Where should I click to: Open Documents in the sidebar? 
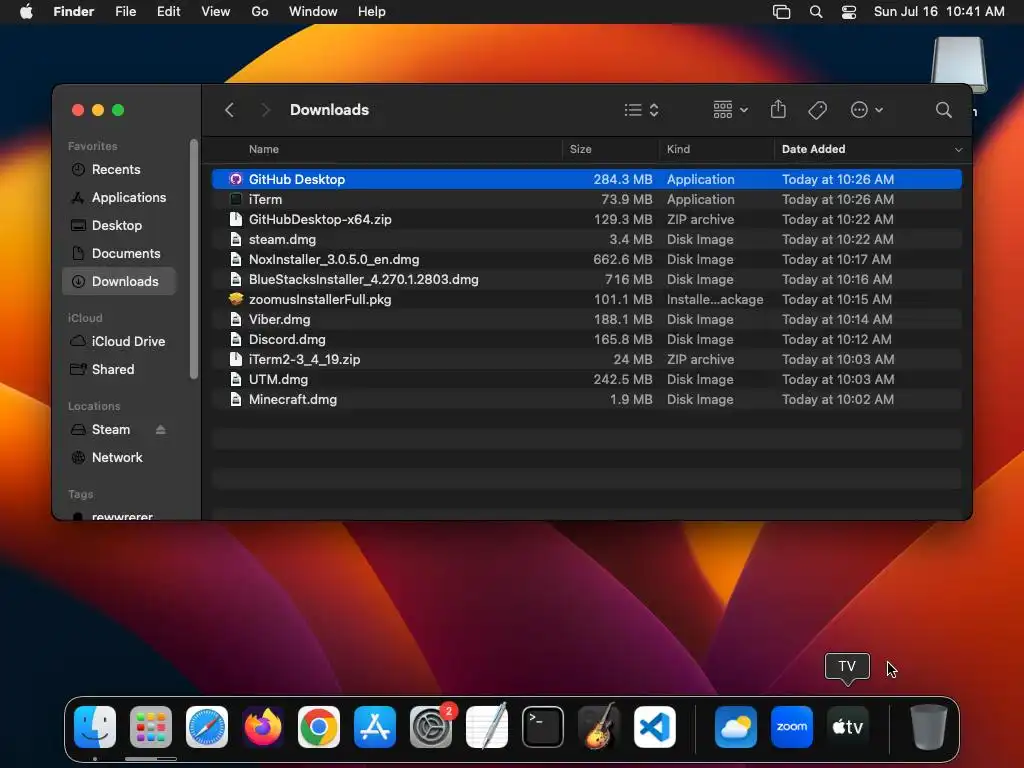(120, 253)
